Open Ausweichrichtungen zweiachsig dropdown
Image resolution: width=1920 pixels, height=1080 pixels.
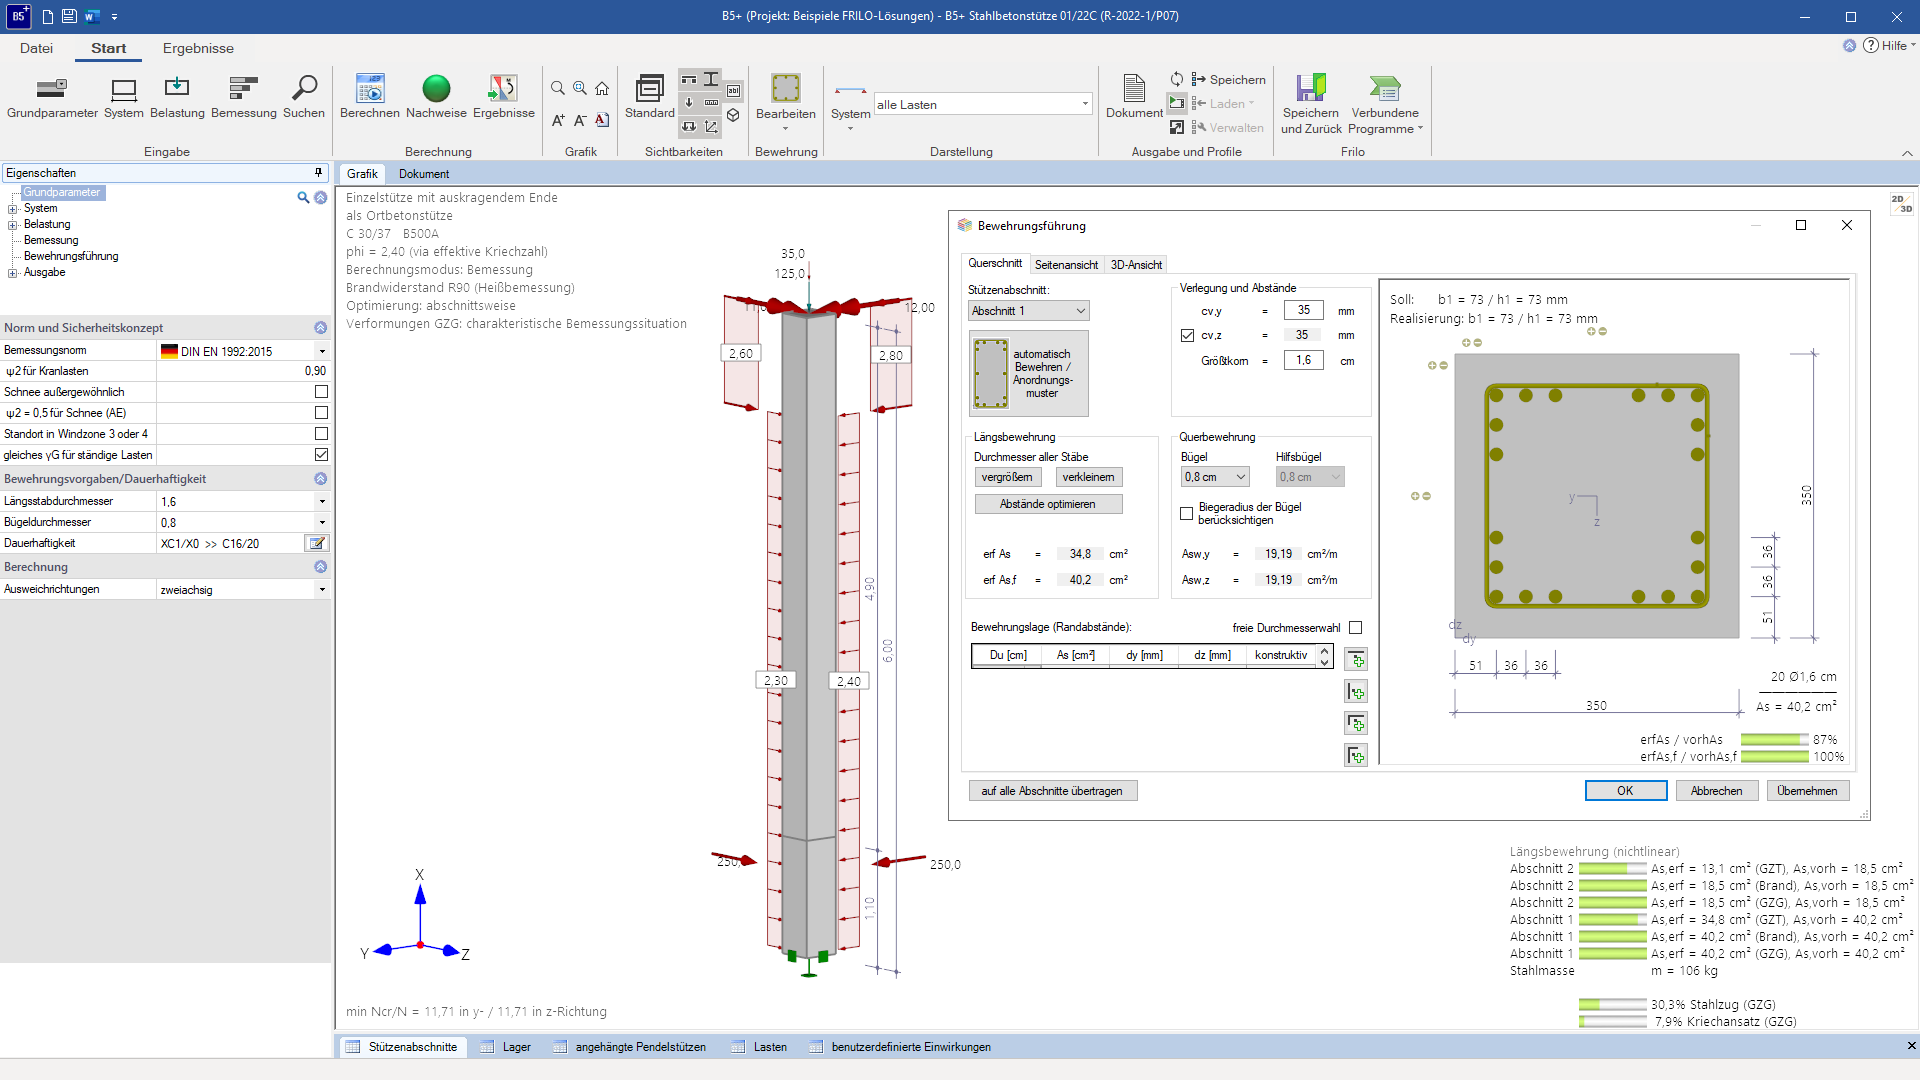[322, 590]
